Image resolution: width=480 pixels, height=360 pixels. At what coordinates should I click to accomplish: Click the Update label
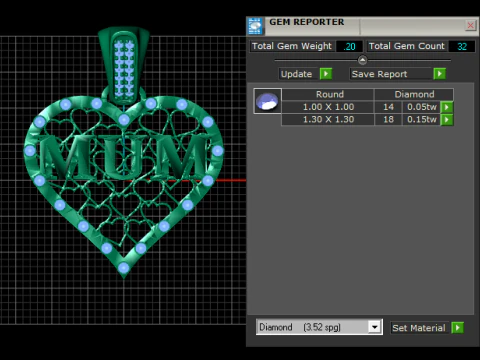tap(296, 74)
